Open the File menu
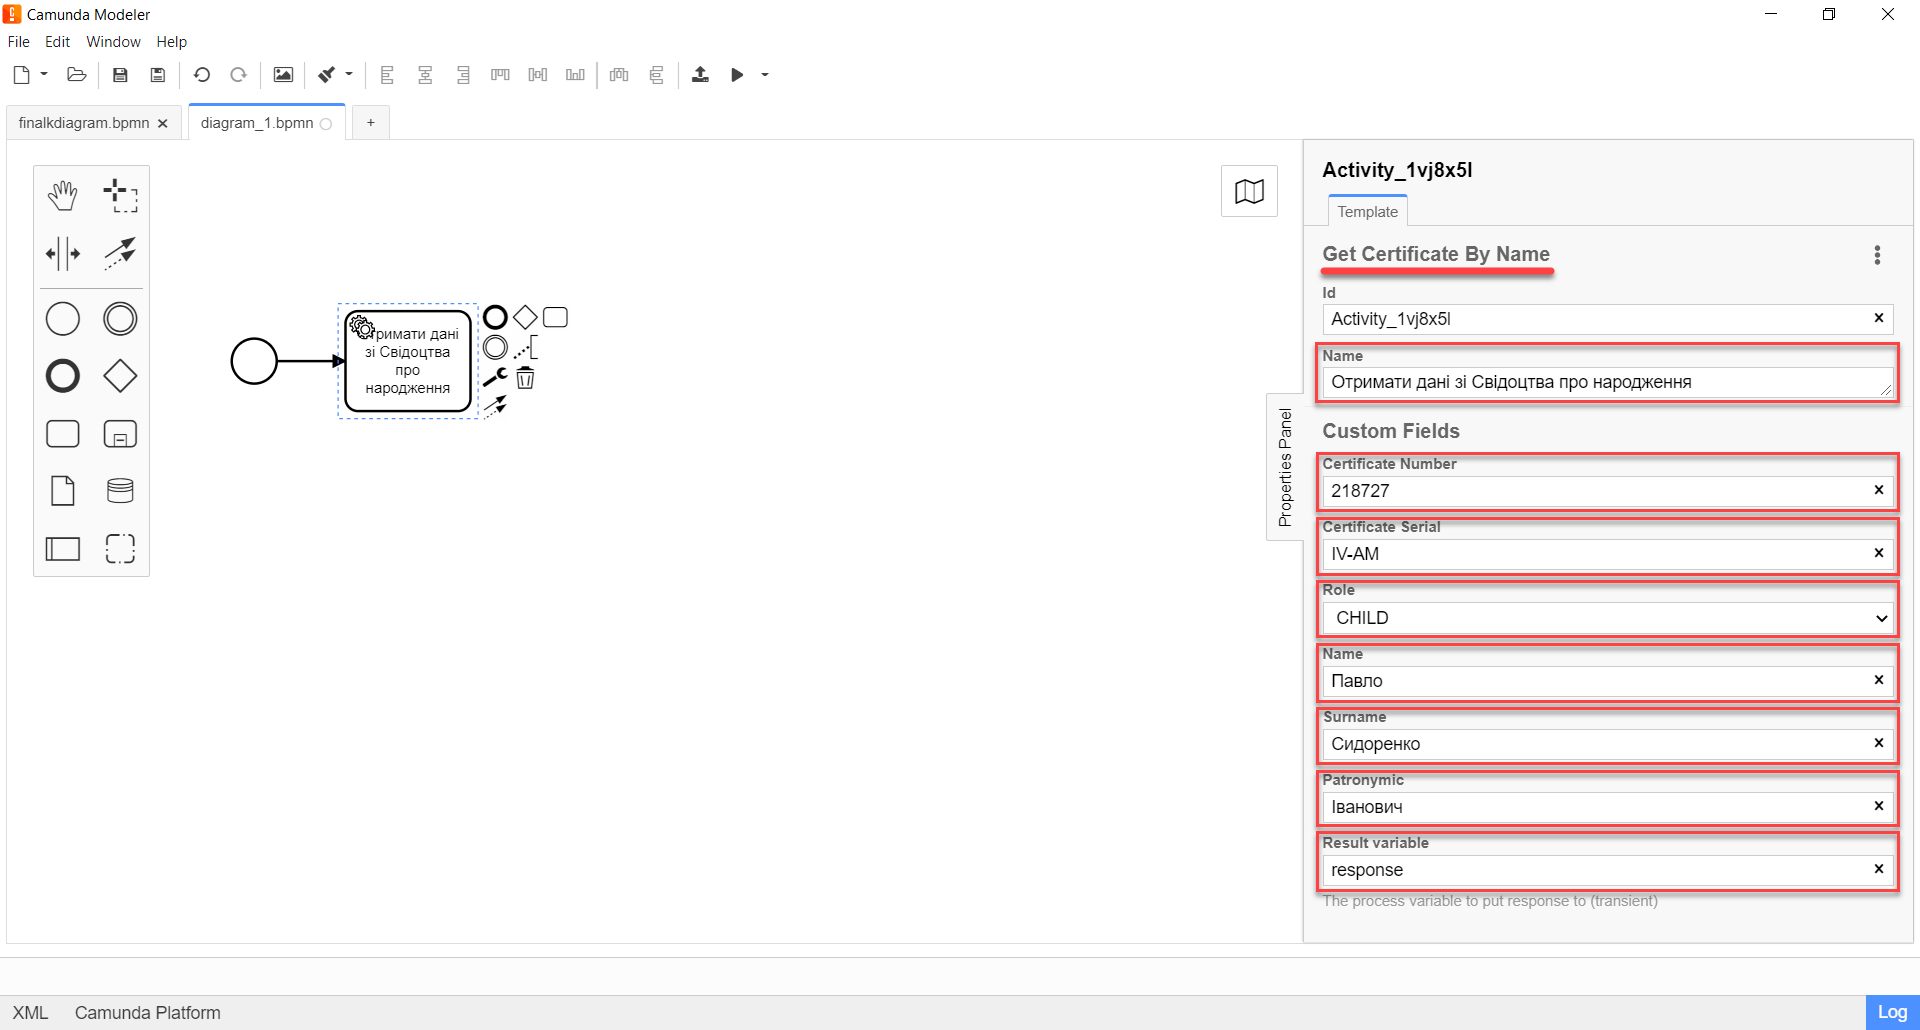The image size is (1920, 1030). pos(19,42)
